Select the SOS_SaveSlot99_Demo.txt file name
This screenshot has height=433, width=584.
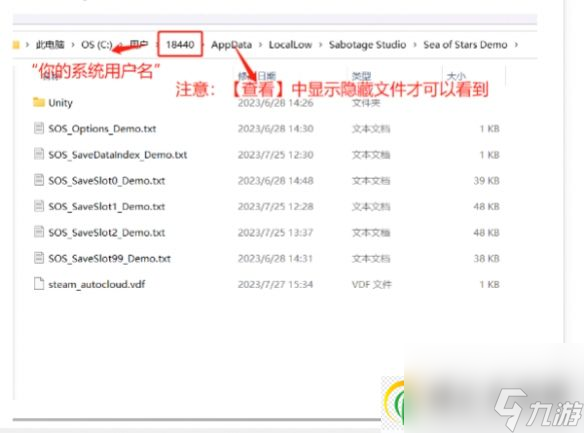tap(110, 258)
